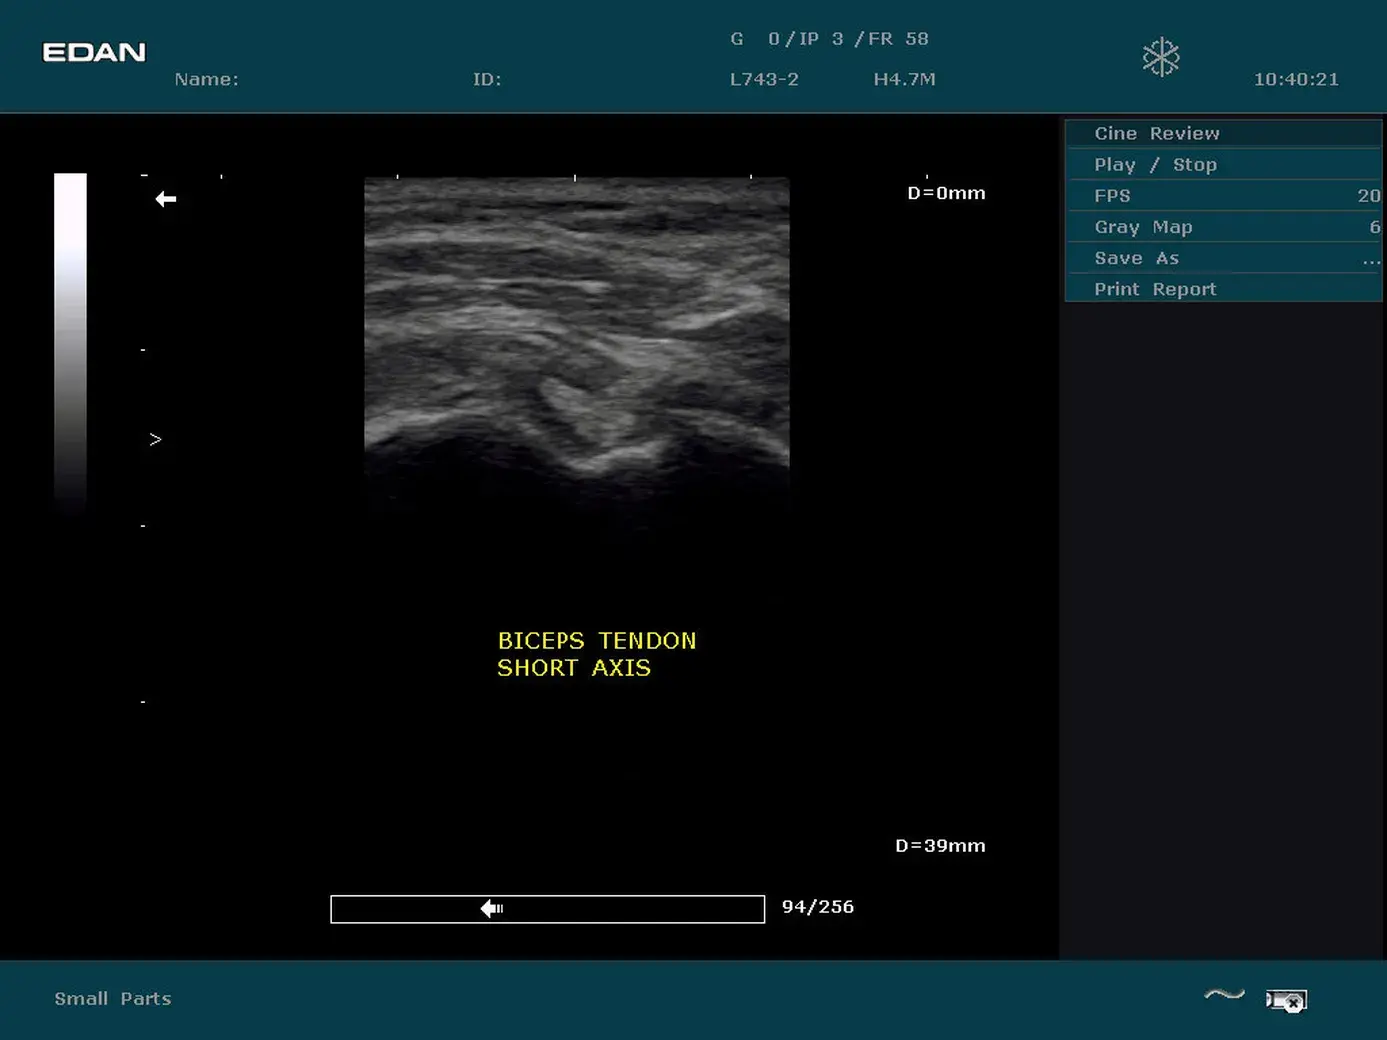Screen dimensions: 1387x1040
Task: Click the grayscale gradient bar
Action: (x=70, y=340)
